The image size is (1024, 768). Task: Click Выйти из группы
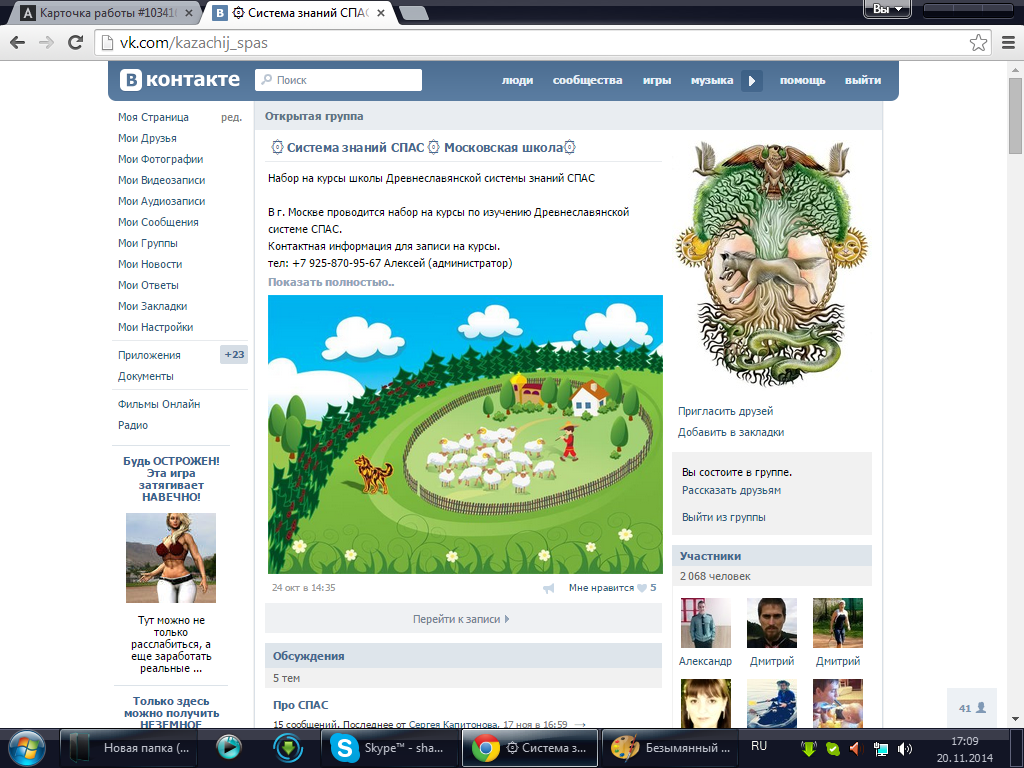pos(724,517)
